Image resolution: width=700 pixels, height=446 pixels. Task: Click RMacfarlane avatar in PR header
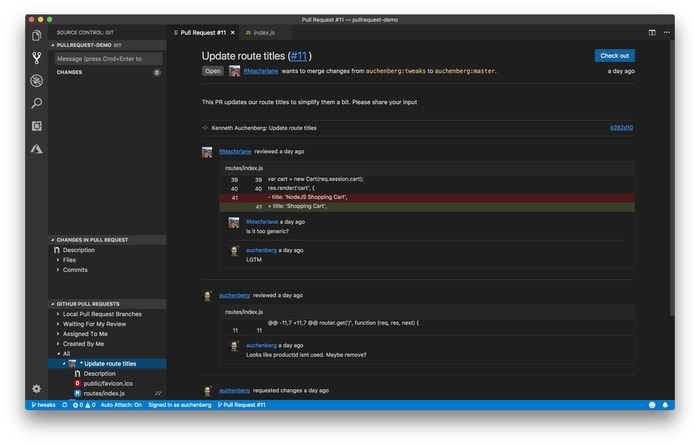(x=234, y=71)
